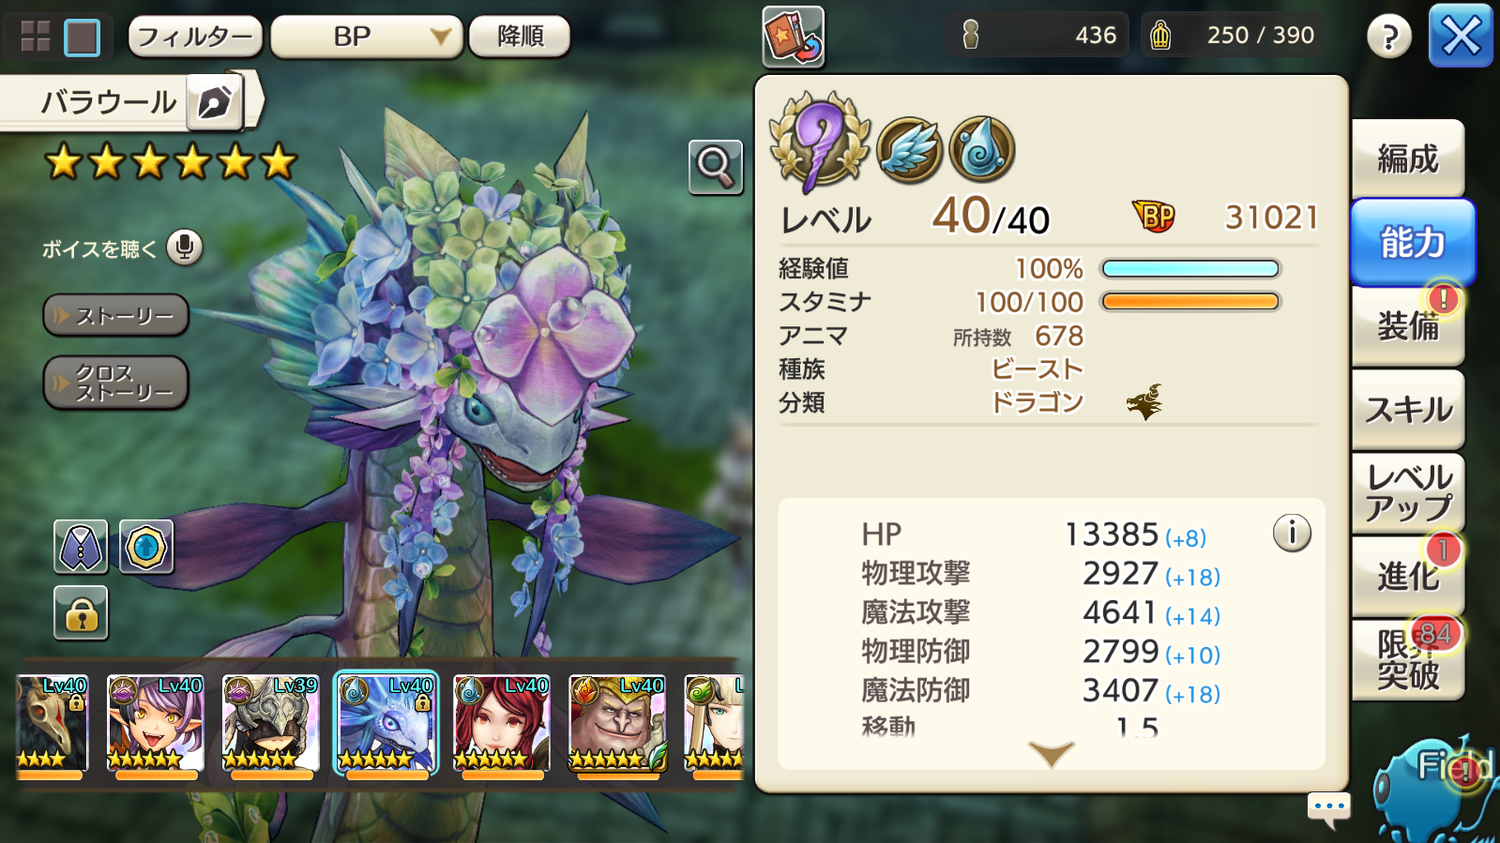Edit name with the pen icon
Image resolution: width=1500 pixels, height=843 pixels.
(x=214, y=102)
